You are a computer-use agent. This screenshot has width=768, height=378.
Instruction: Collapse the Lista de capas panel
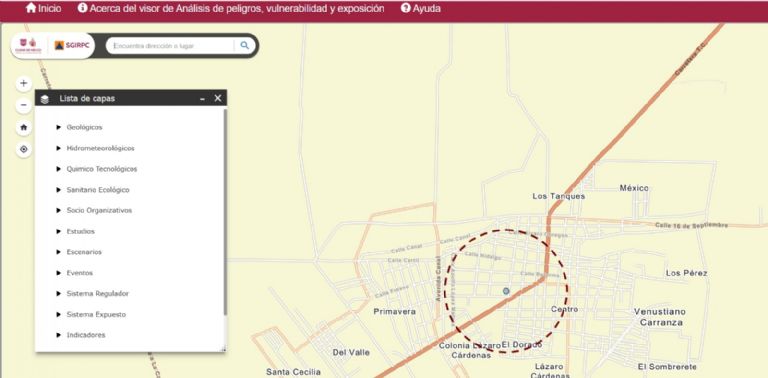click(202, 99)
